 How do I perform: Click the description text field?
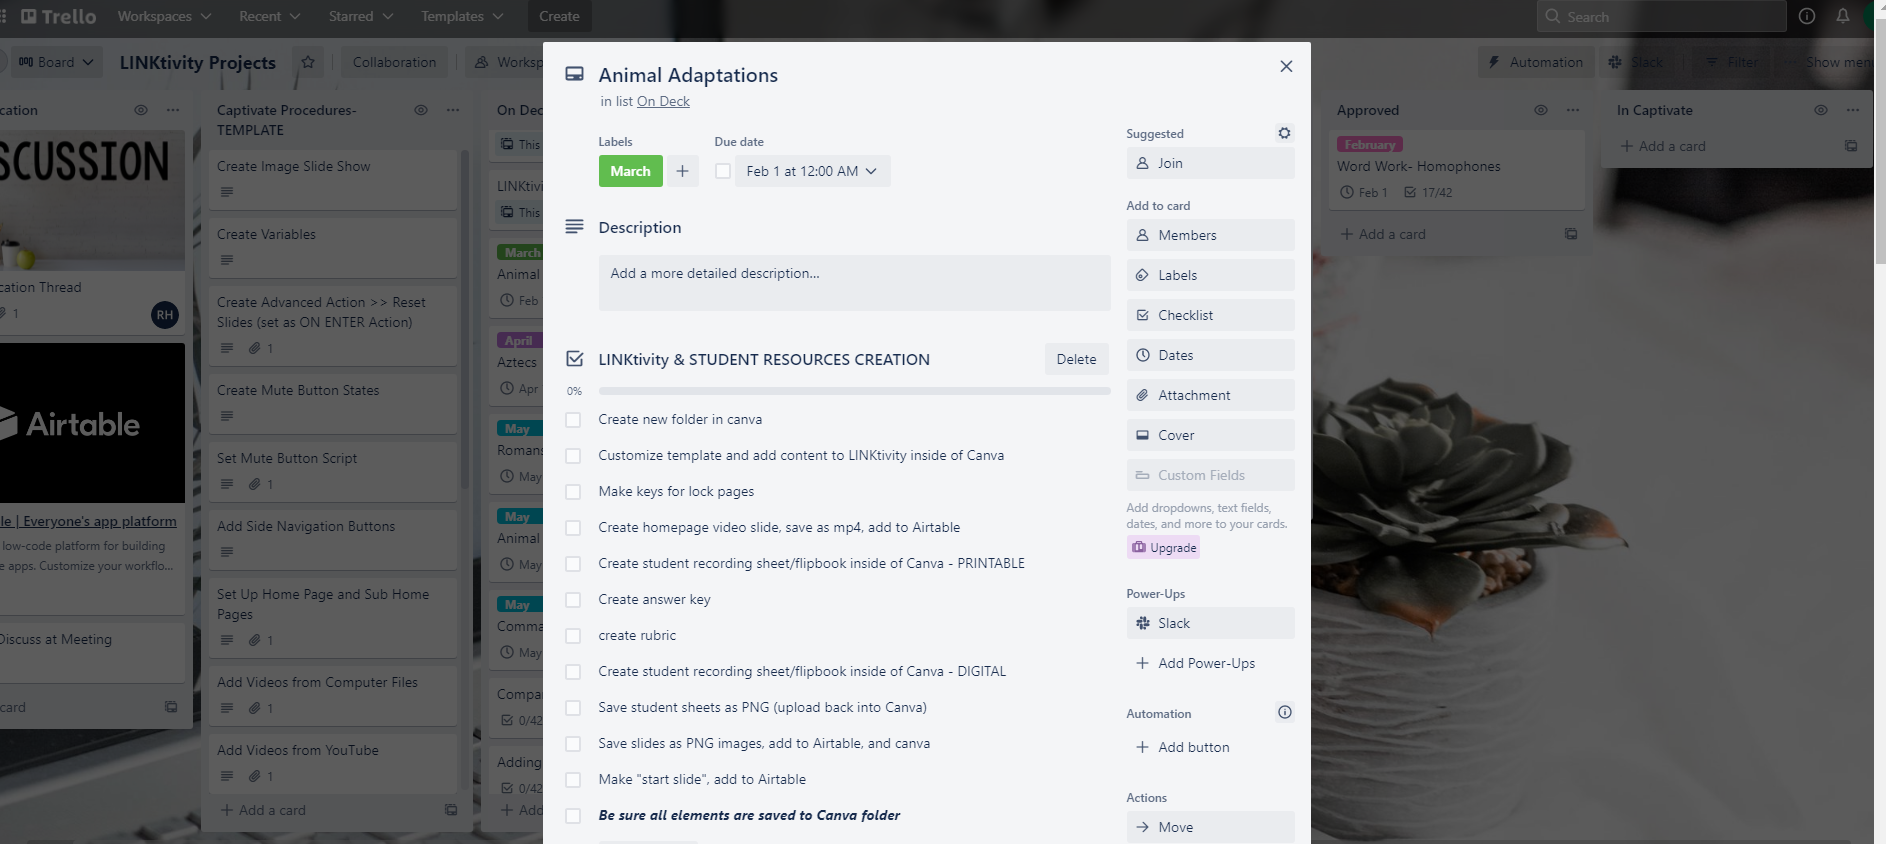tap(854, 282)
